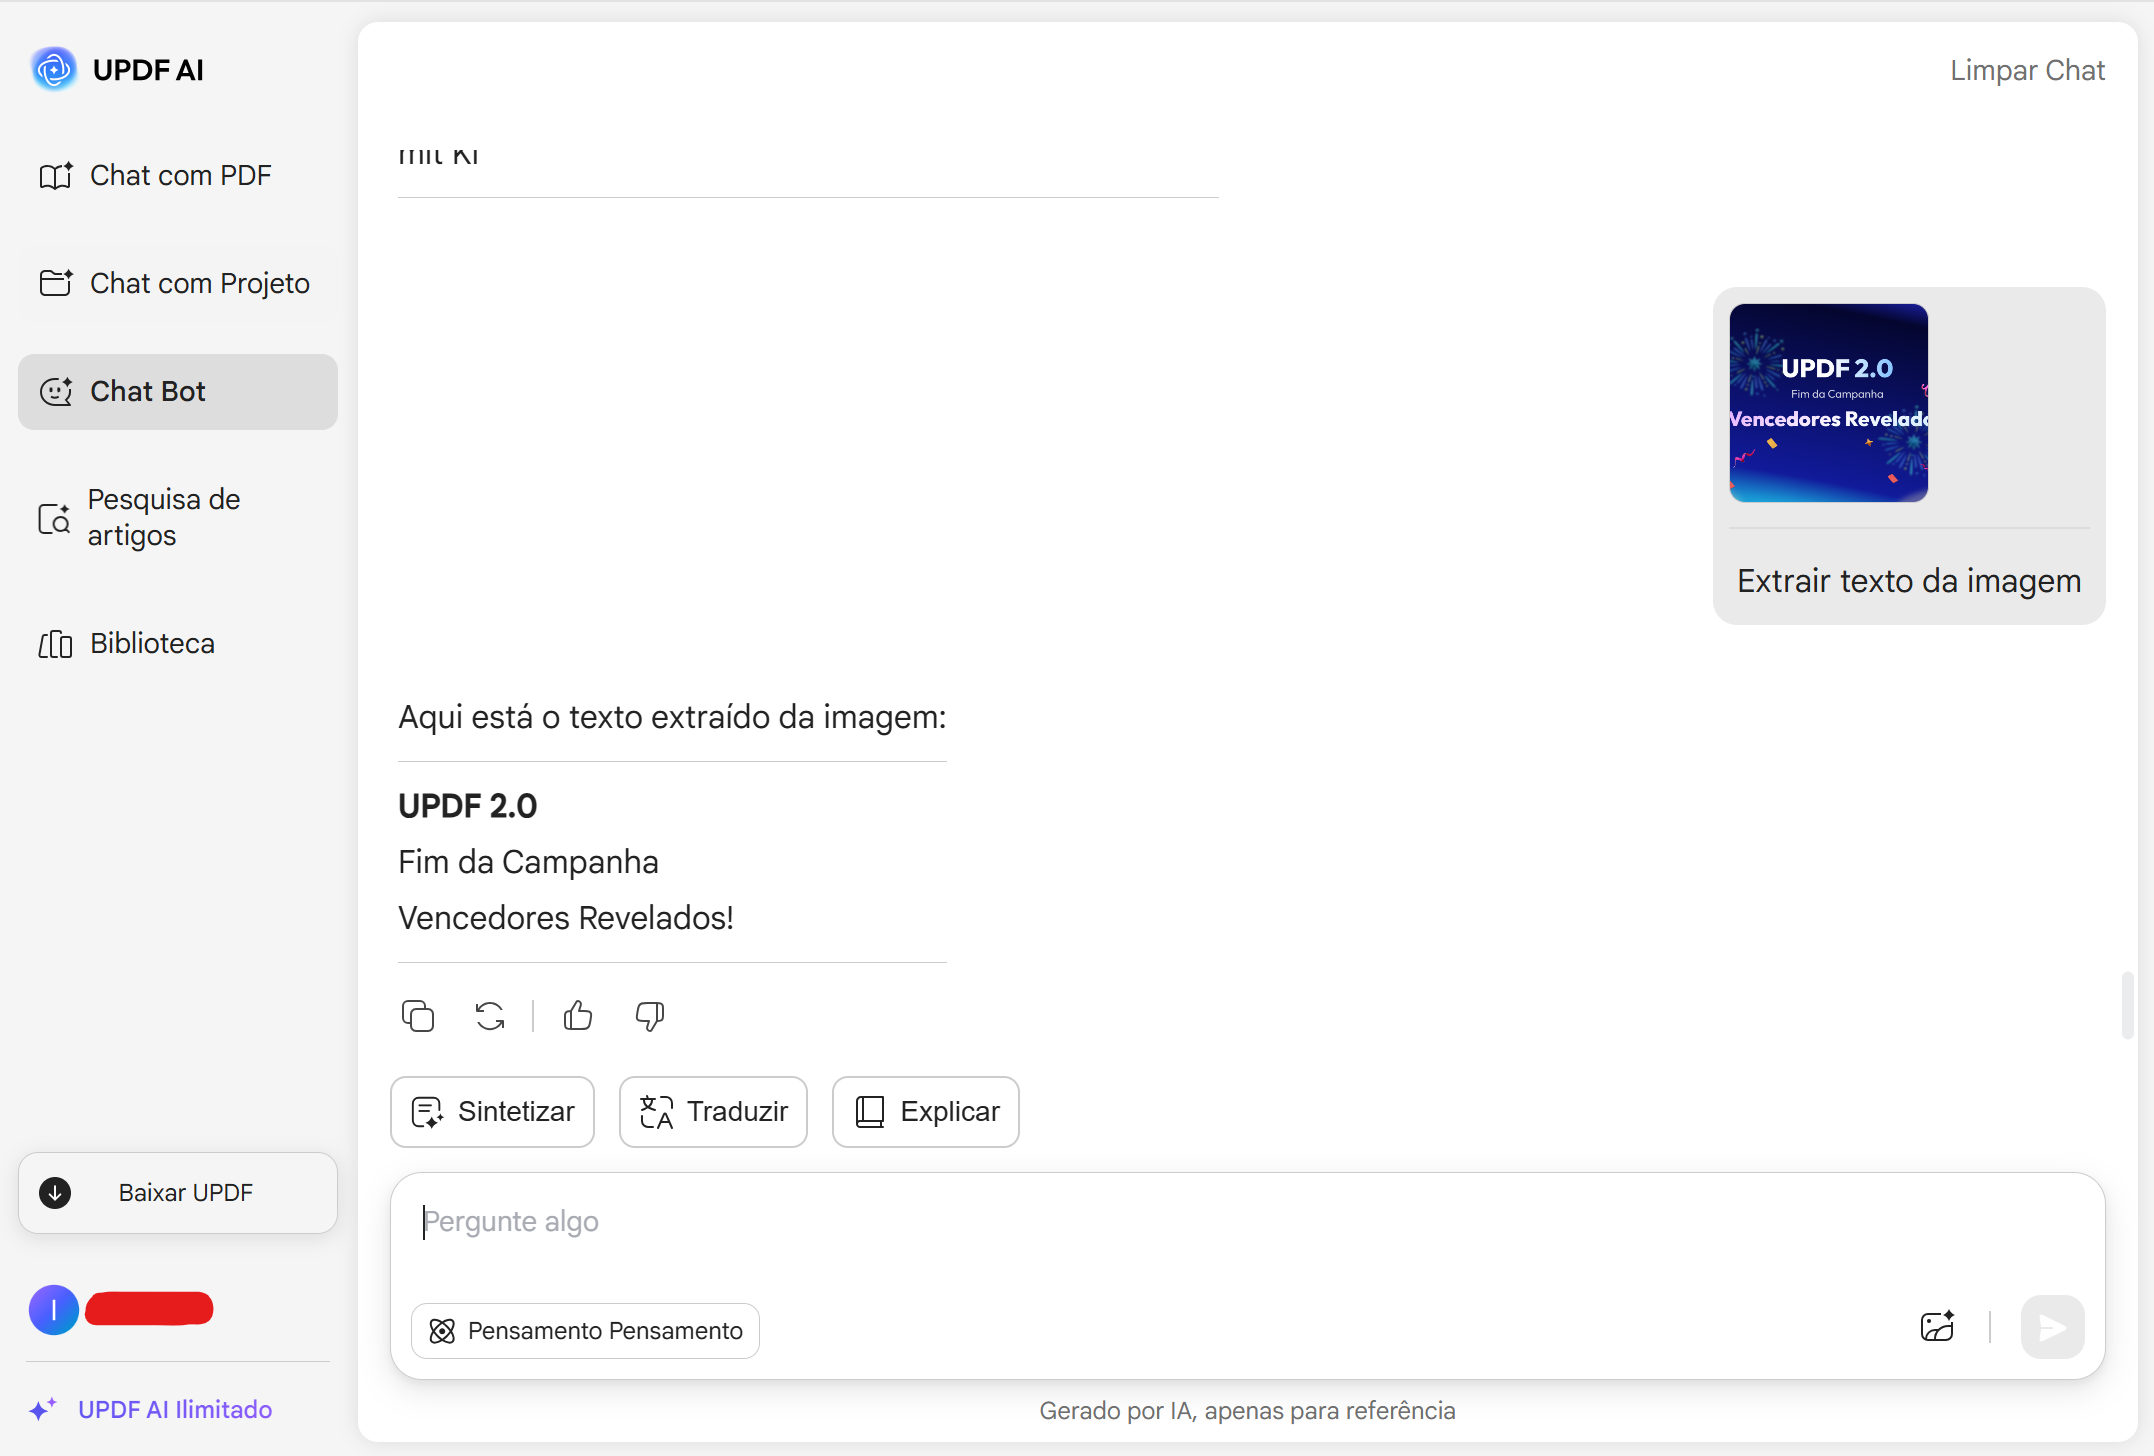Screen dimensions: 2154x1456
Task: Open Pesquisa de artigos
Action: pyautogui.click(x=178, y=517)
